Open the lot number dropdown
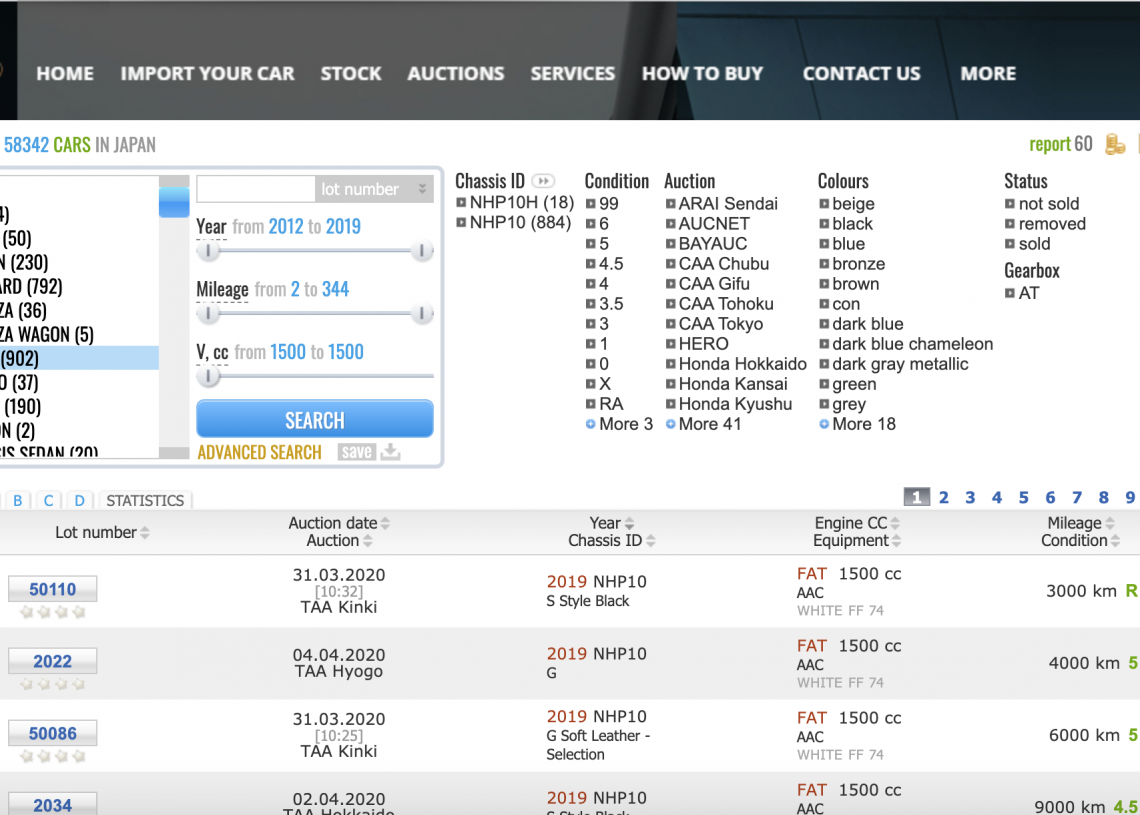Image resolution: width=1140 pixels, height=815 pixels. pyautogui.click(x=423, y=189)
